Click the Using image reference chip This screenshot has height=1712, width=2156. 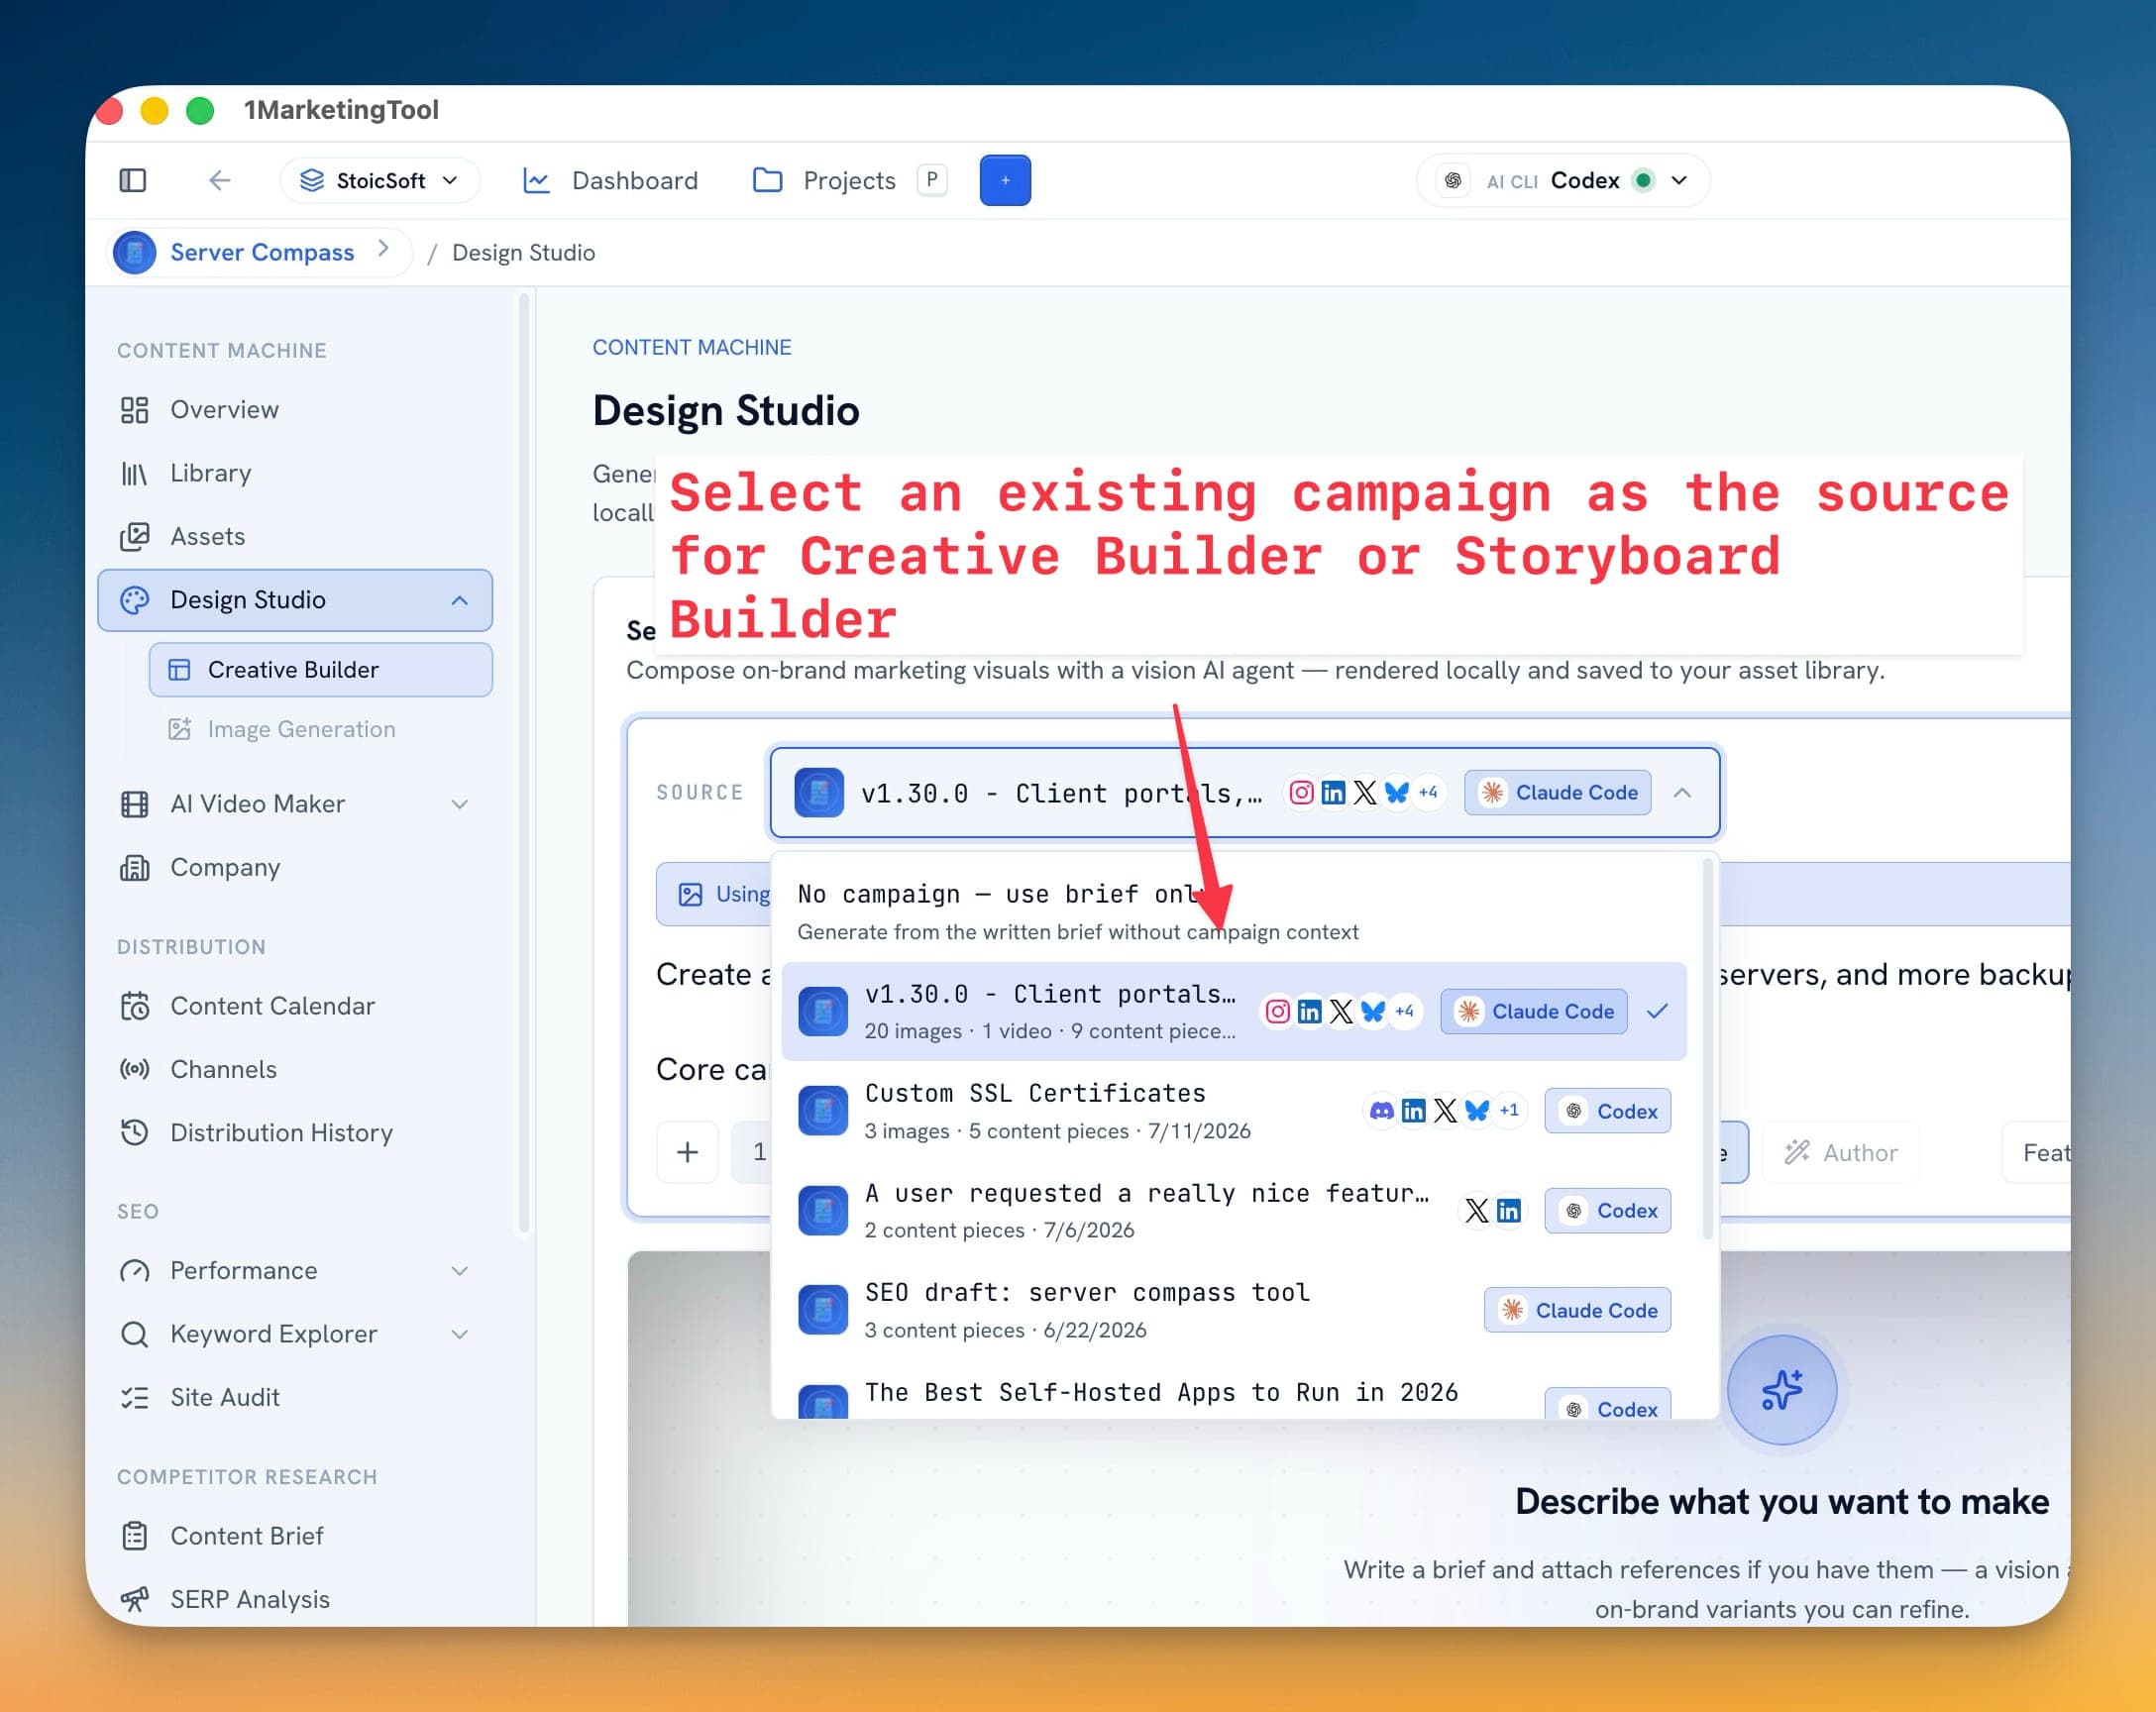coord(715,894)
